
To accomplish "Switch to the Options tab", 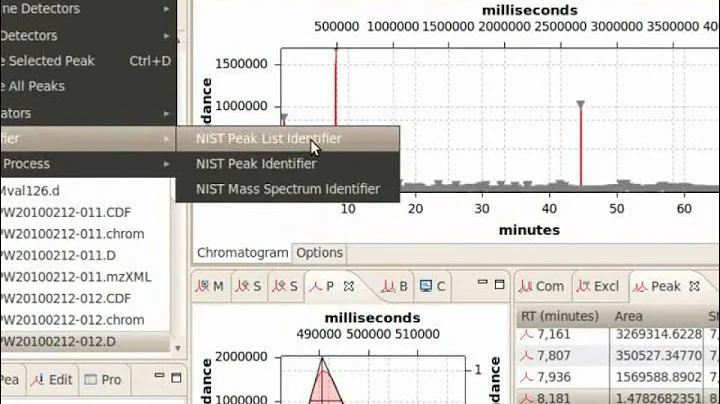I will [x=320, y=253].
